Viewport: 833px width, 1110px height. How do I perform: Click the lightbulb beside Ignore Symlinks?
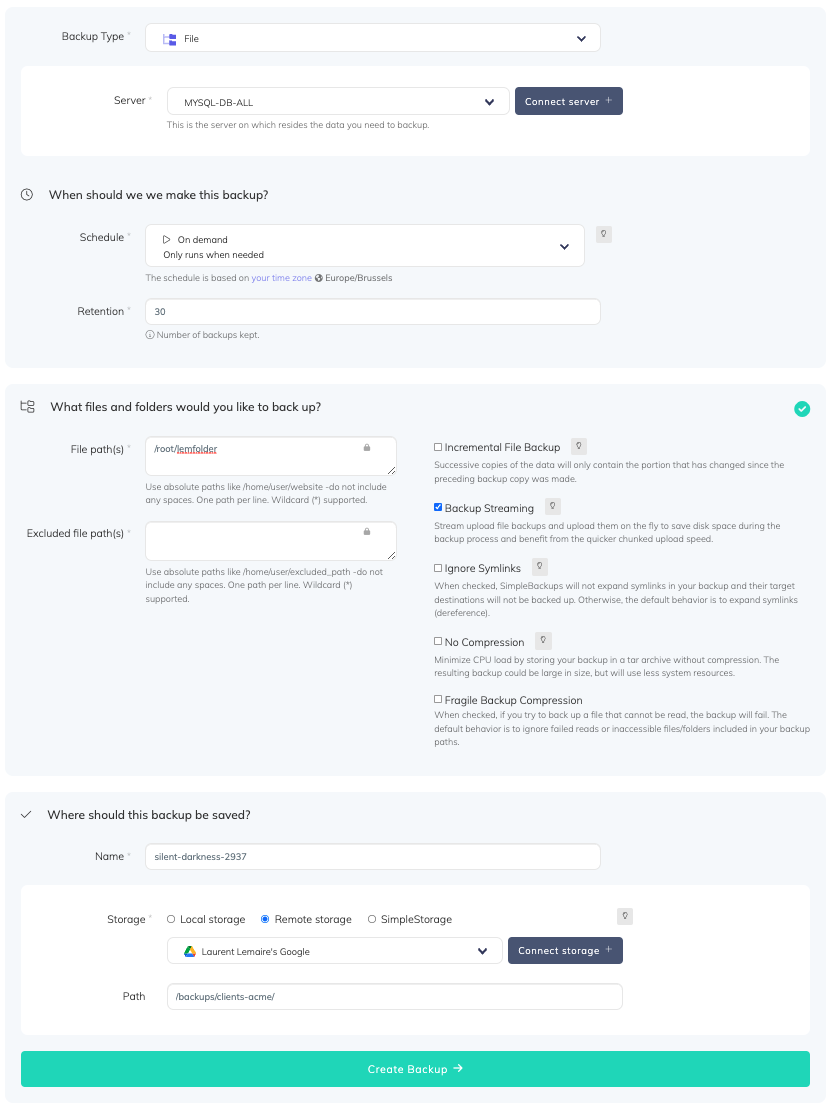click(540, 567)
